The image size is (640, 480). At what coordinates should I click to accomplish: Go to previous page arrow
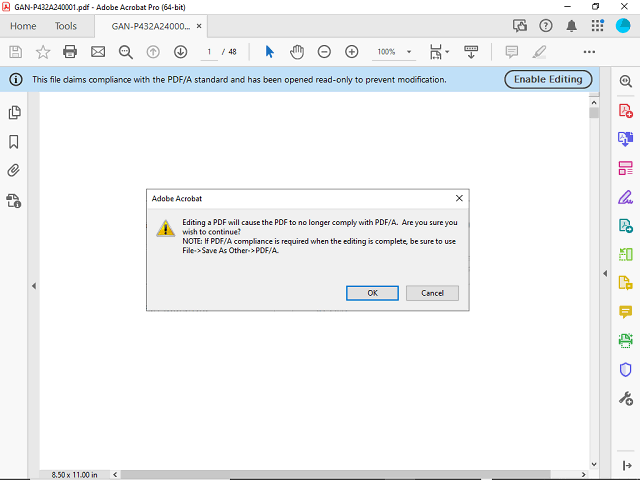pos(153,52)
